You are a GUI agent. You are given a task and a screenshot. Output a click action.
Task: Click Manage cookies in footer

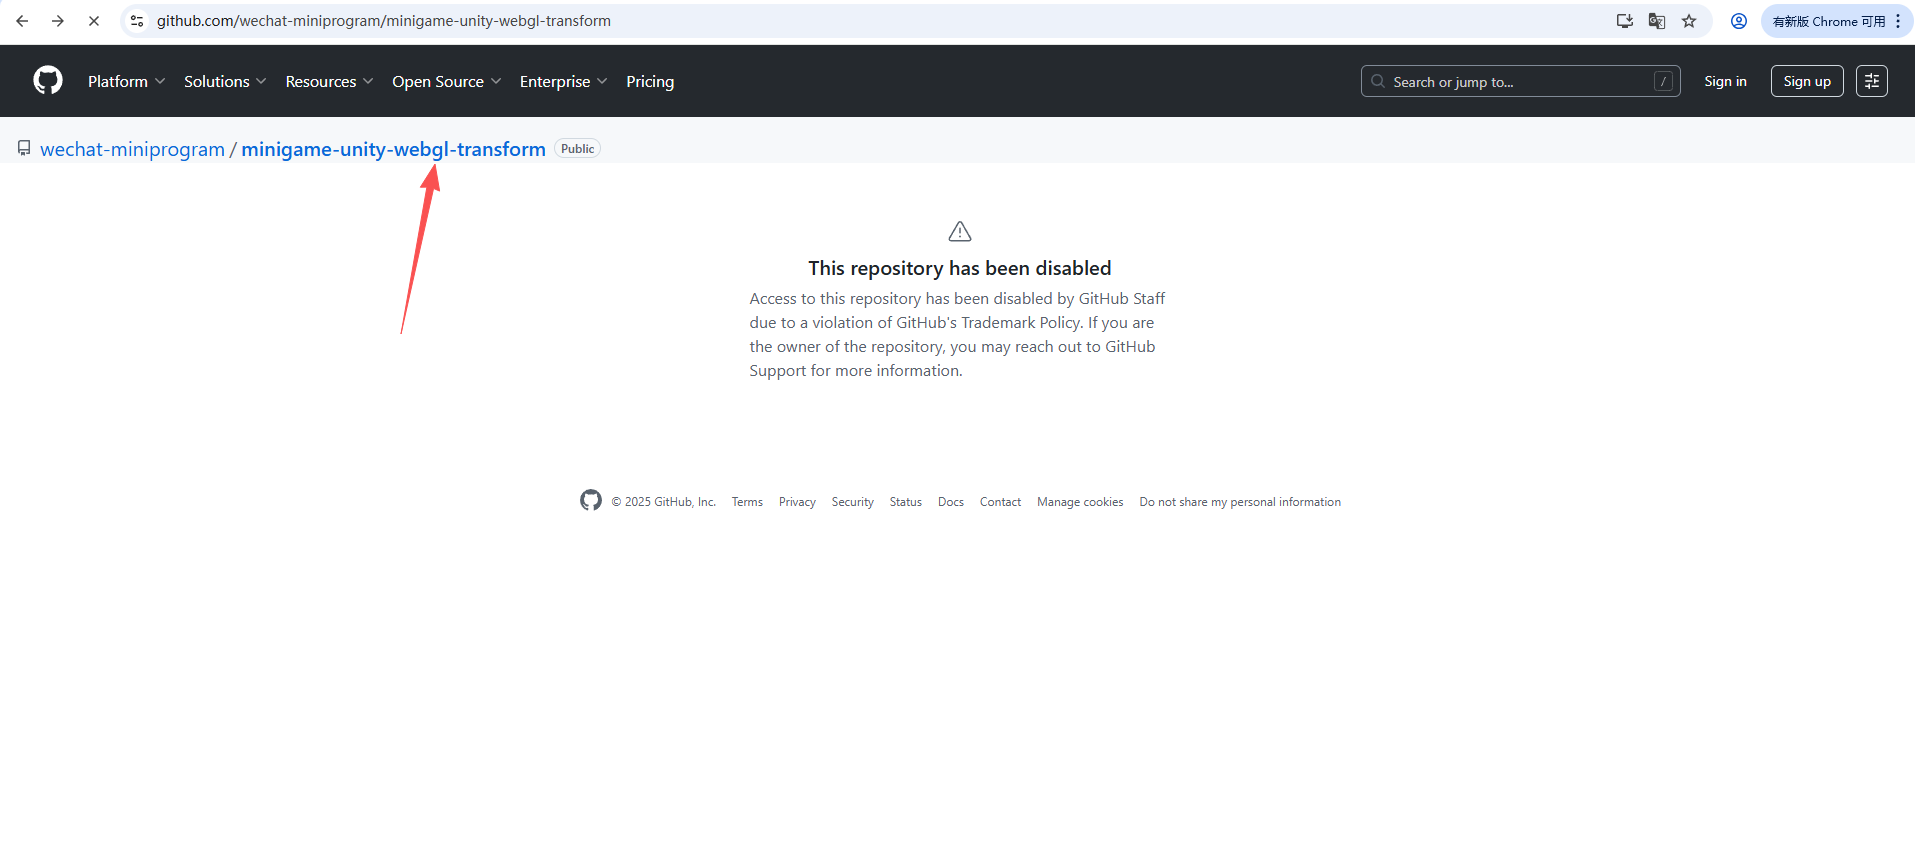coord(1080,502)
